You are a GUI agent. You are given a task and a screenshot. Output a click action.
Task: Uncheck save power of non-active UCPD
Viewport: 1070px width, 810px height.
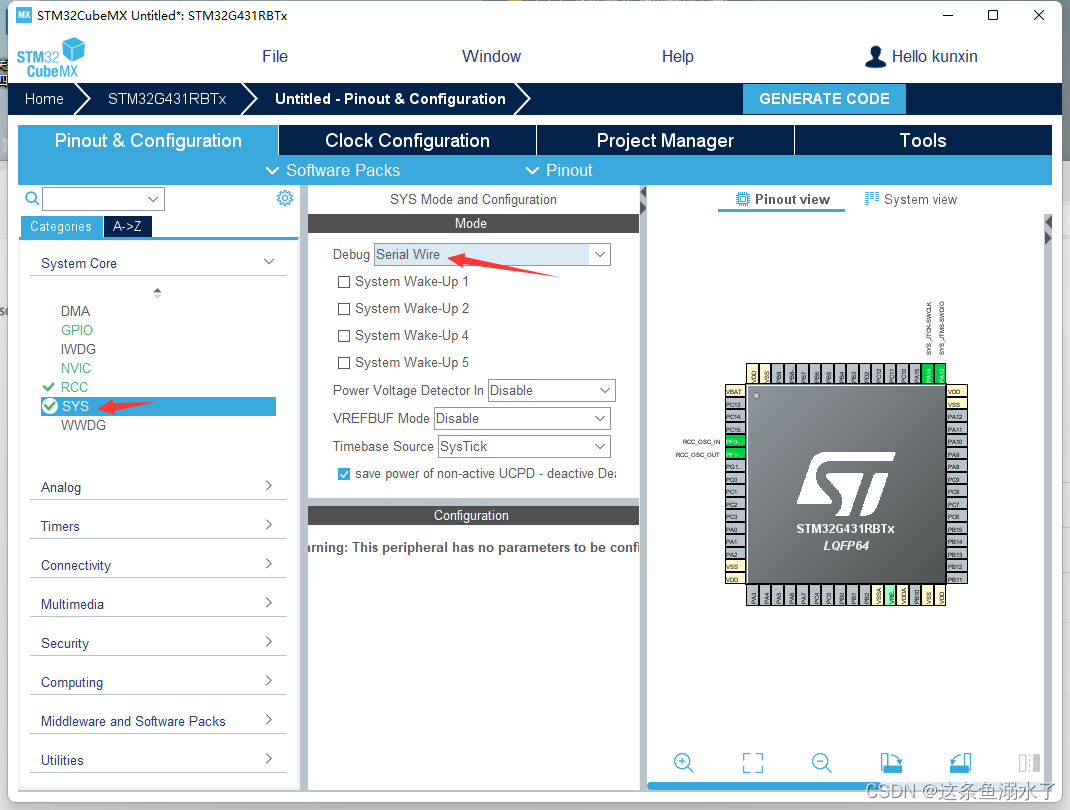pyautogui.click(x=343, y=473)
